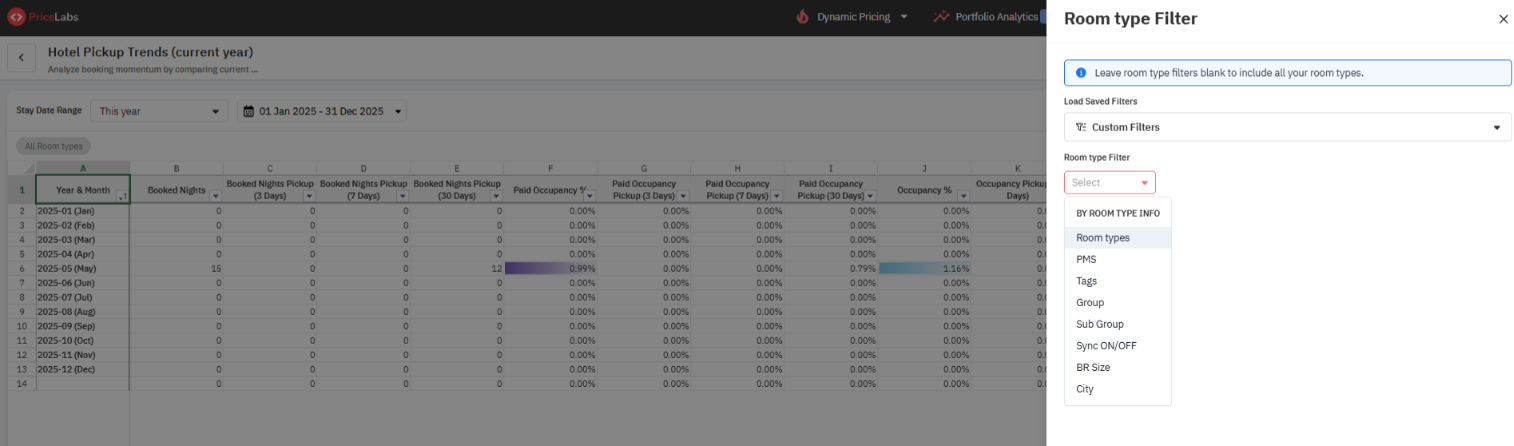
Task: Click the back arrow button
Action: [x=21, y=58]
